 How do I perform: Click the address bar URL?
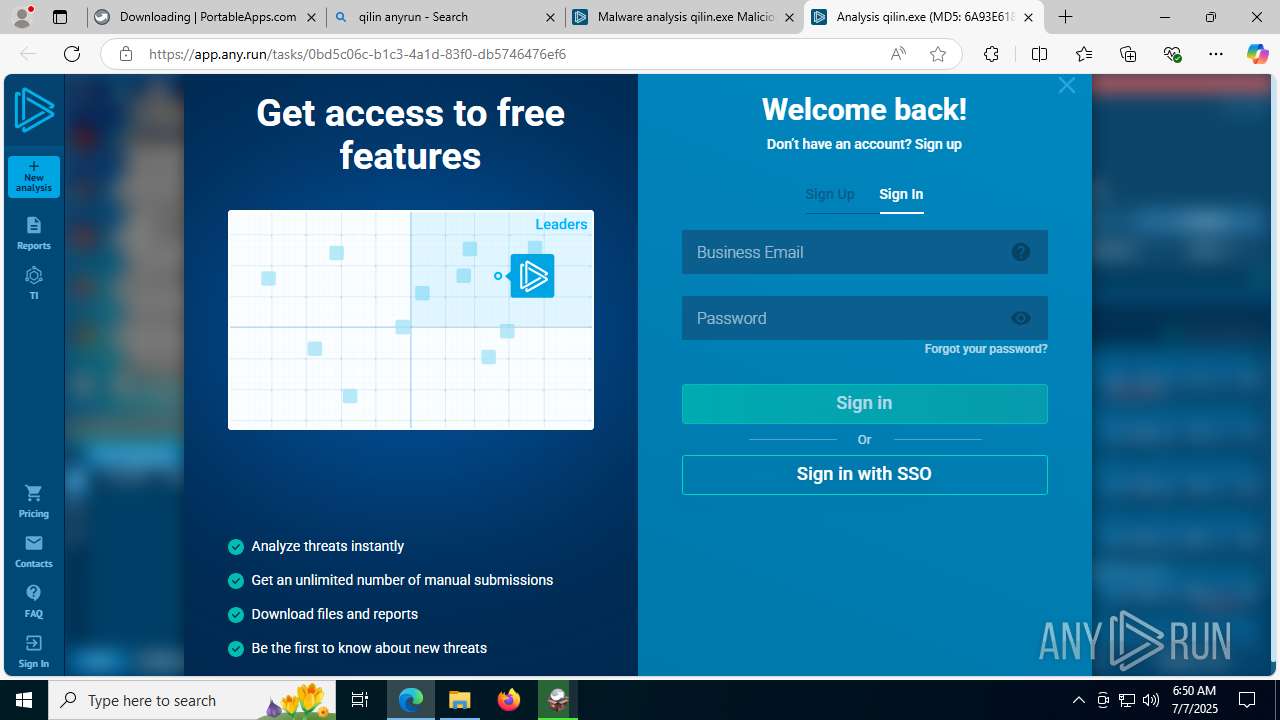pos(357,54)
